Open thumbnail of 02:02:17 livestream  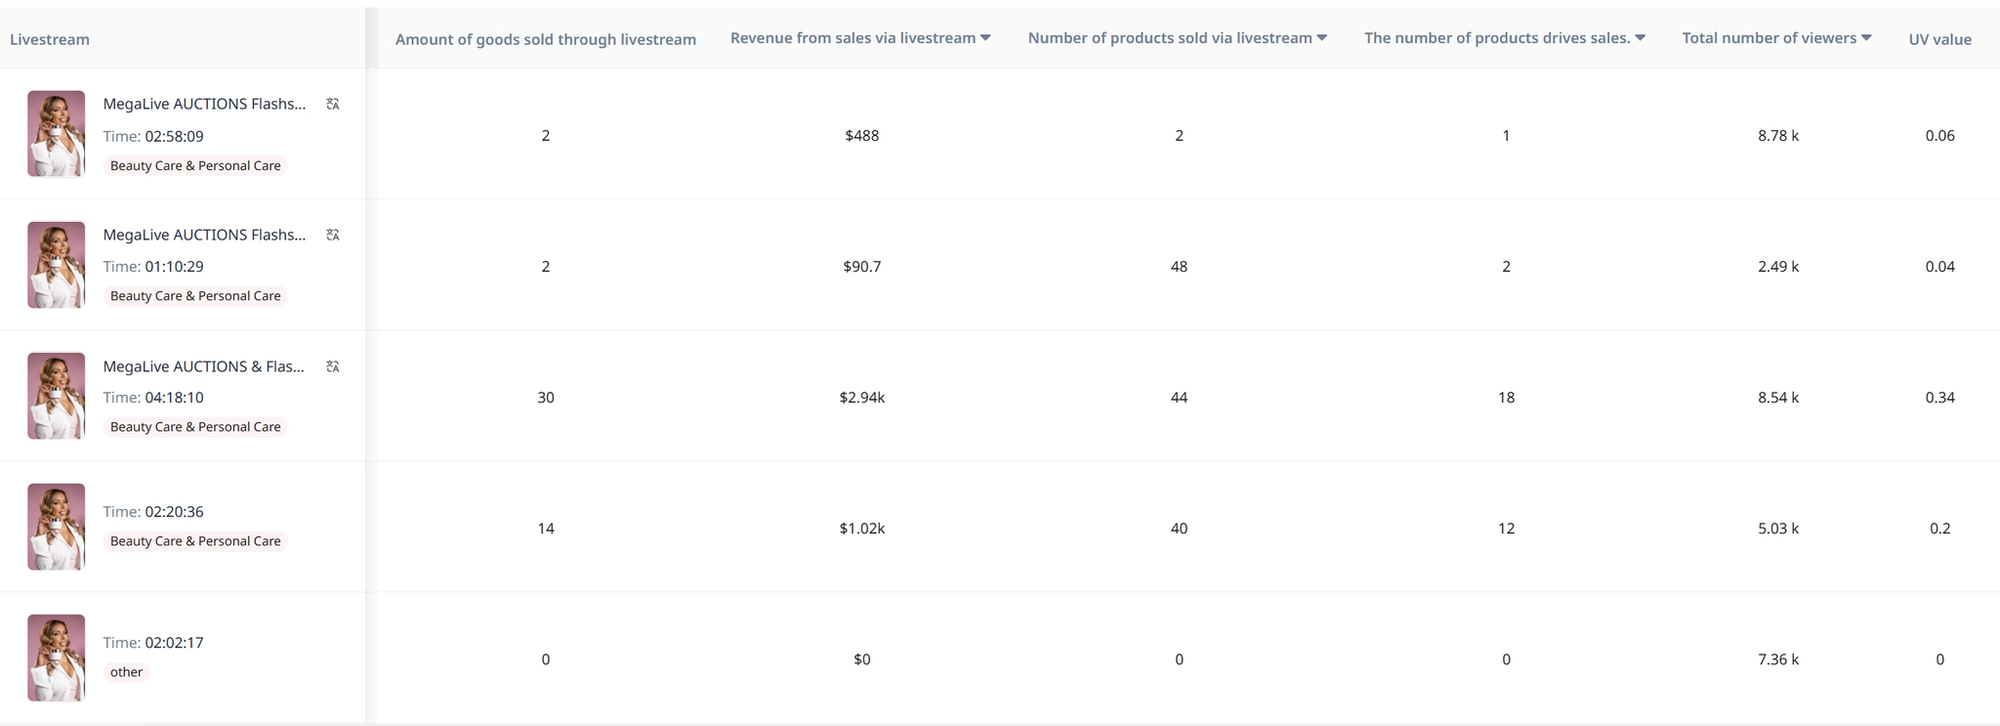coord(56,658)
